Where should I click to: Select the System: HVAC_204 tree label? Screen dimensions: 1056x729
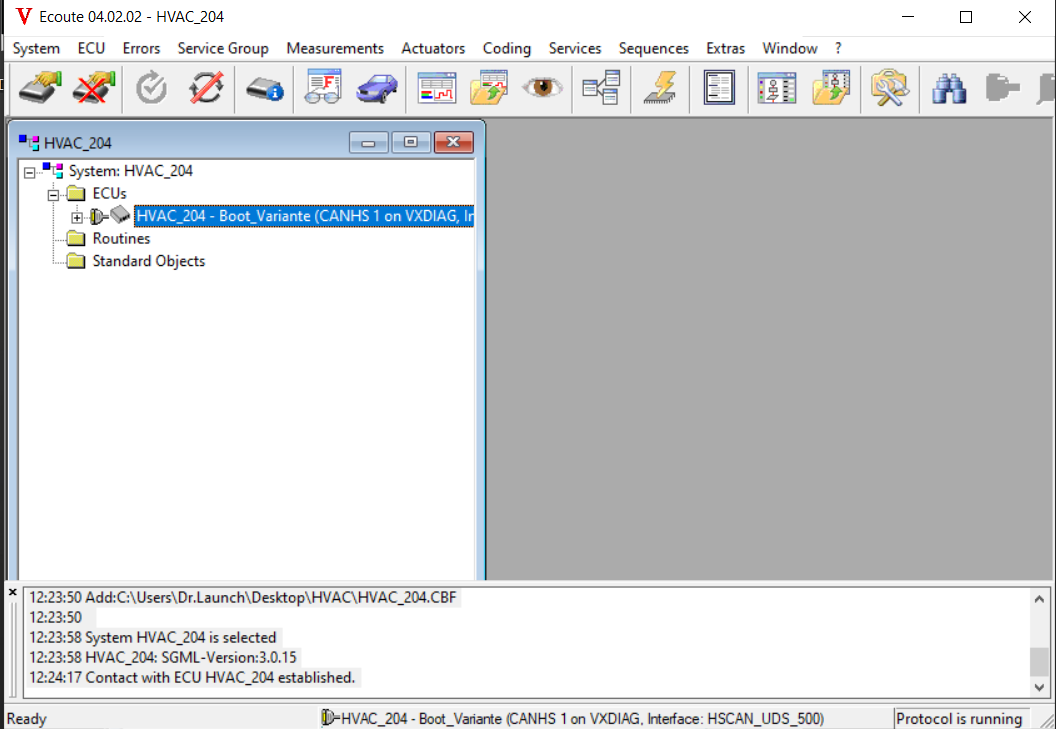tap(131, 170)
